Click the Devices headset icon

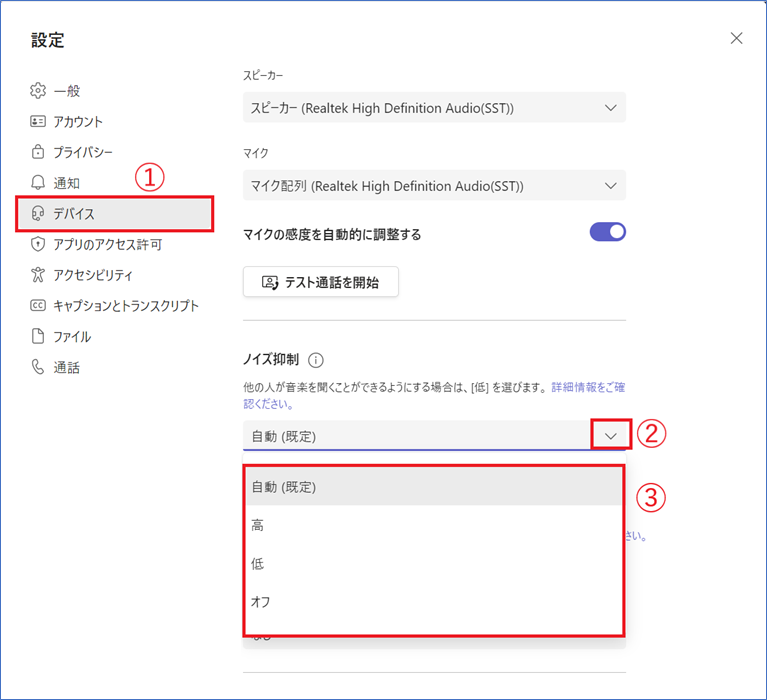38,214
